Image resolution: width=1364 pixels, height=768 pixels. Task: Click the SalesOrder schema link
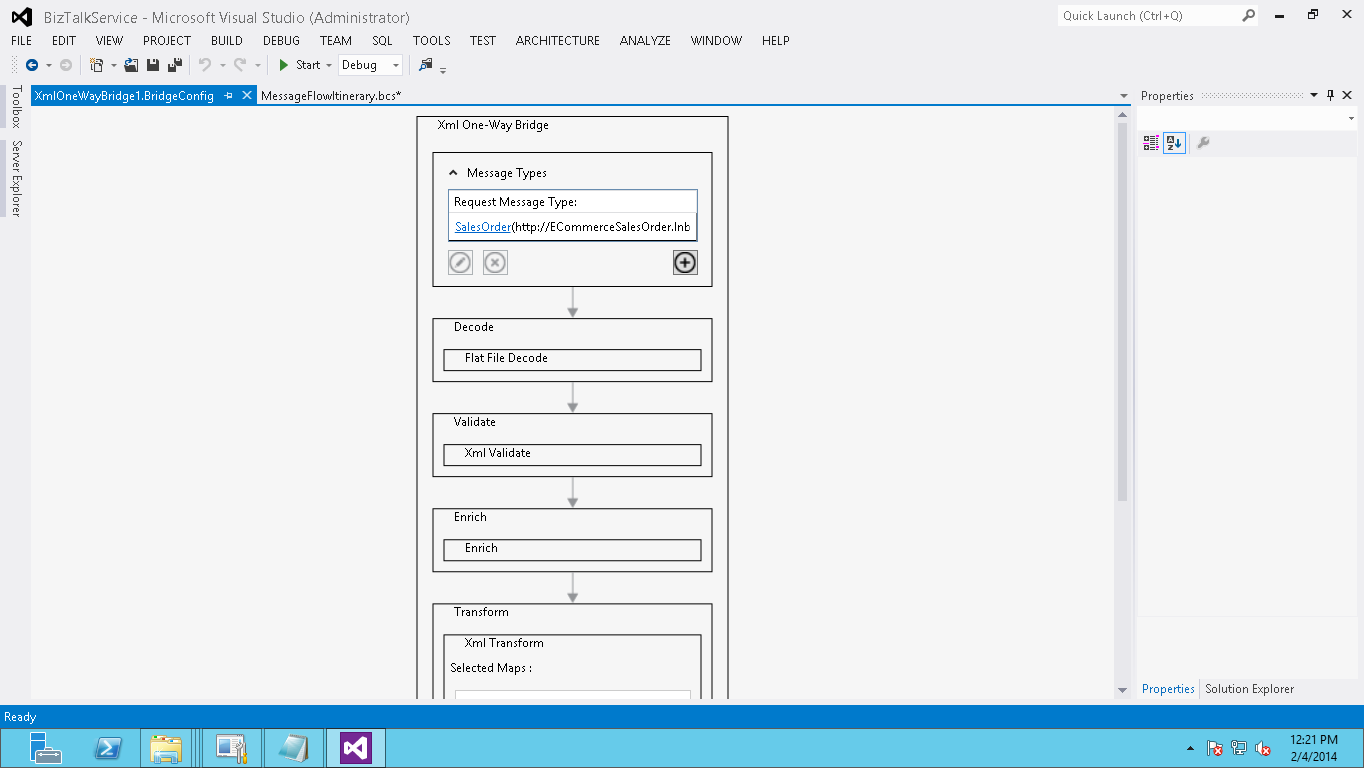click(x=482, y=227)
